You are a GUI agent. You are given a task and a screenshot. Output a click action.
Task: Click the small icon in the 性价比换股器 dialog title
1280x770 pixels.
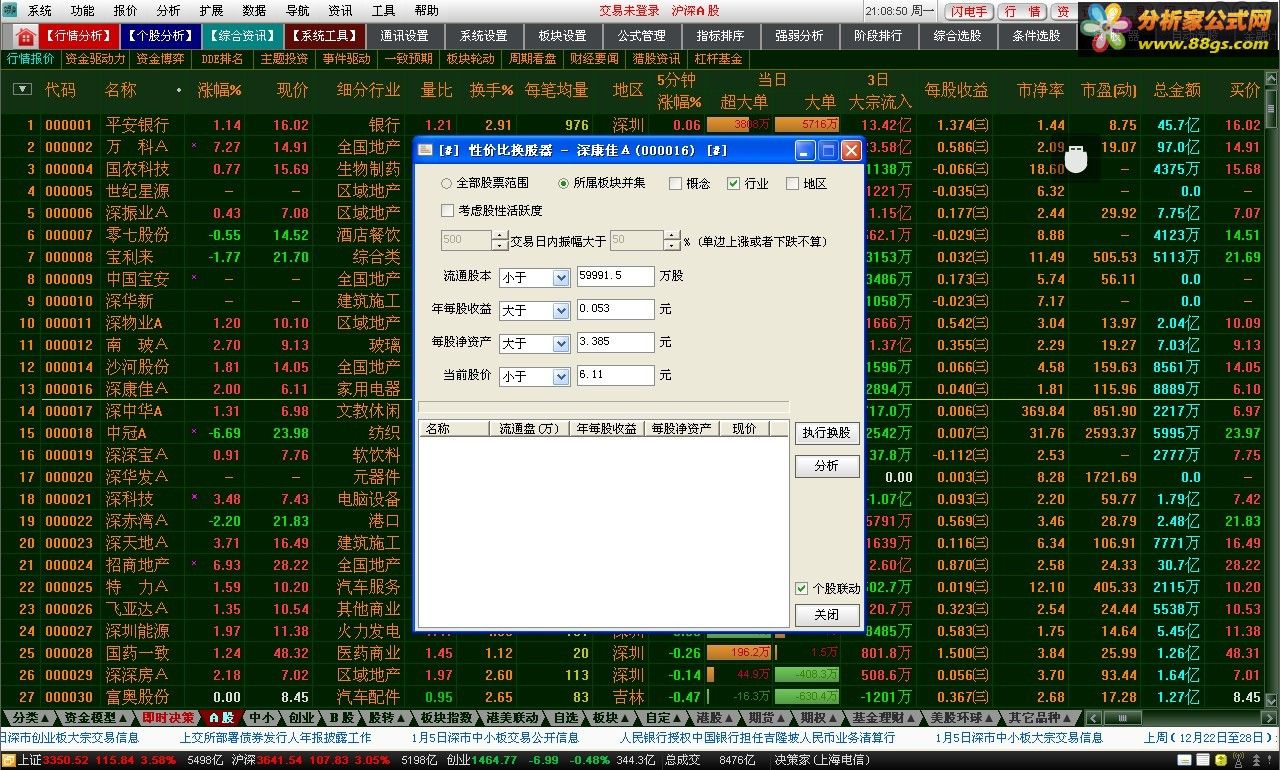pyautogui.click(x=426, y=151)
